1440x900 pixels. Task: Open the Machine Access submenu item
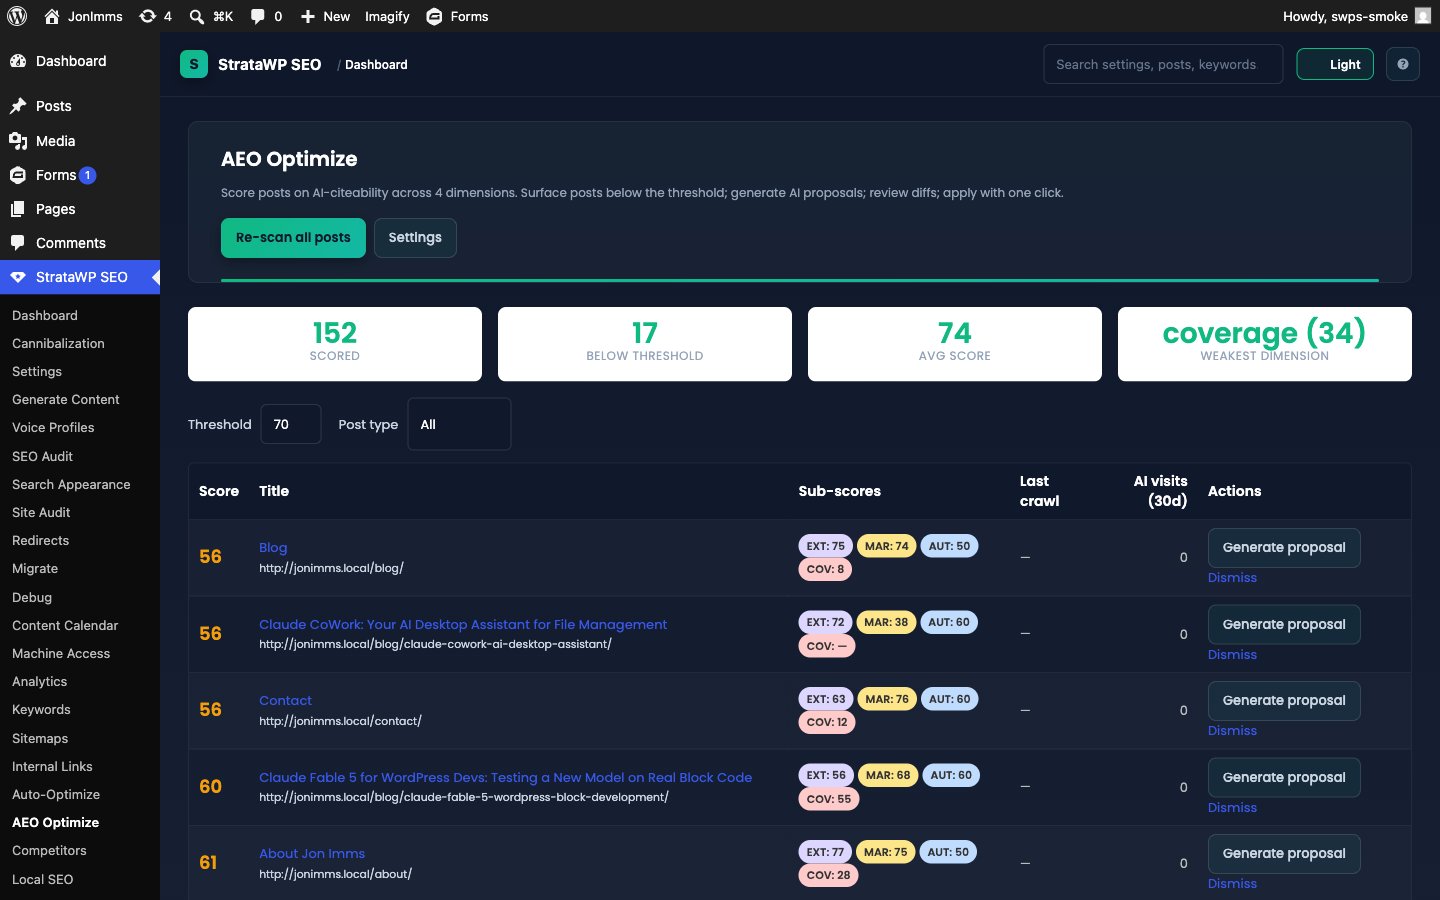pyautogui.click(x=61, y=653)
